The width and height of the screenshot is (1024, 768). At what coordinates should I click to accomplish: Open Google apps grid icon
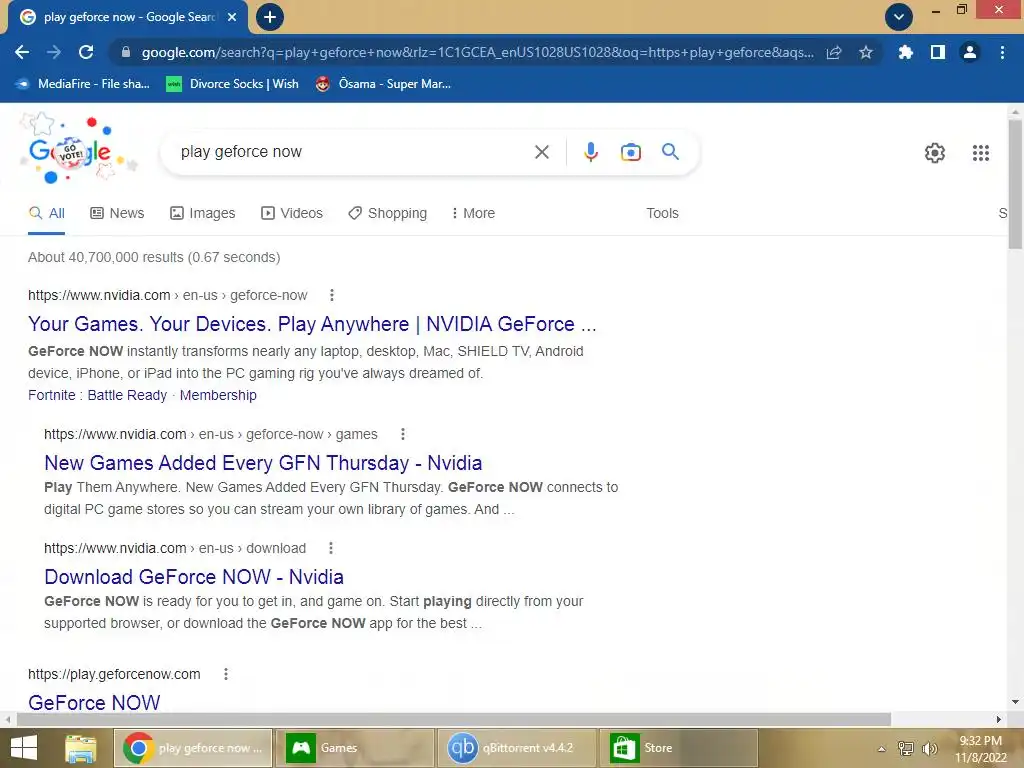pos(980,153)
